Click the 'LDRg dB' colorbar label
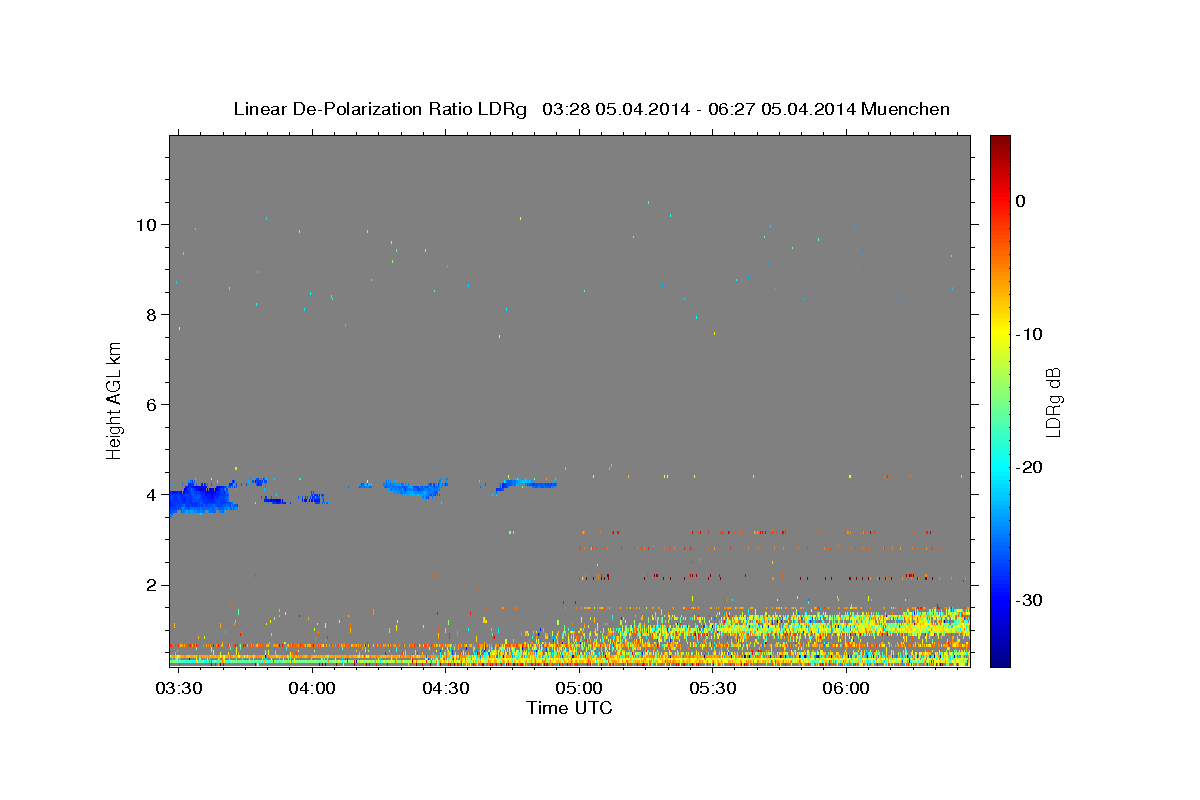This screenshot has height=800, width=1200. (x=1053, y=402)
